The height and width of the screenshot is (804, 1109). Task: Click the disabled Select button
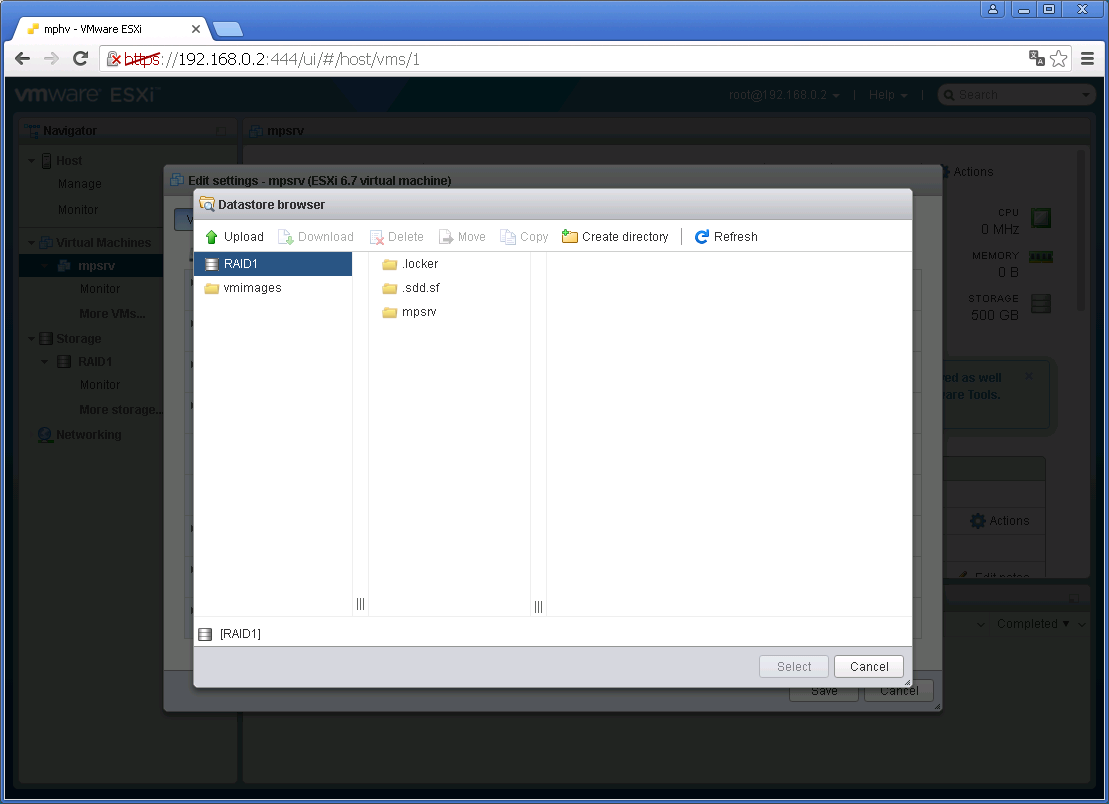(794, 667)
